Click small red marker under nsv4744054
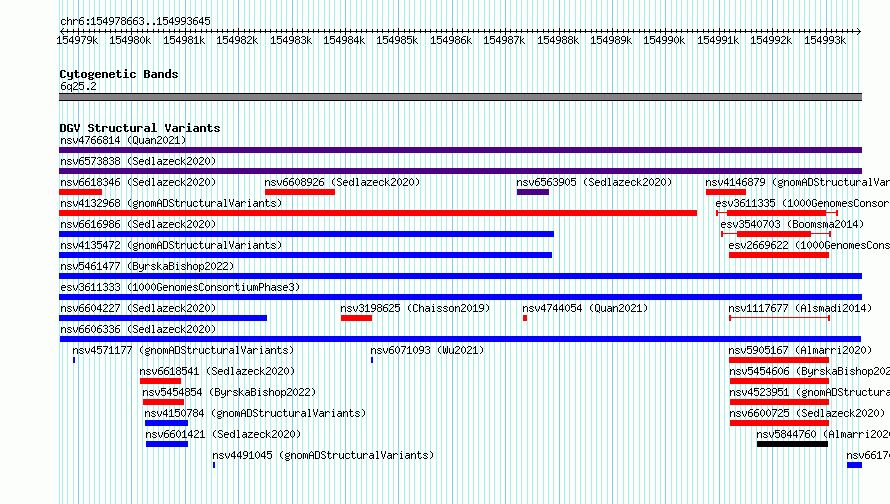 pyautogui.click(x=525, y=318)
